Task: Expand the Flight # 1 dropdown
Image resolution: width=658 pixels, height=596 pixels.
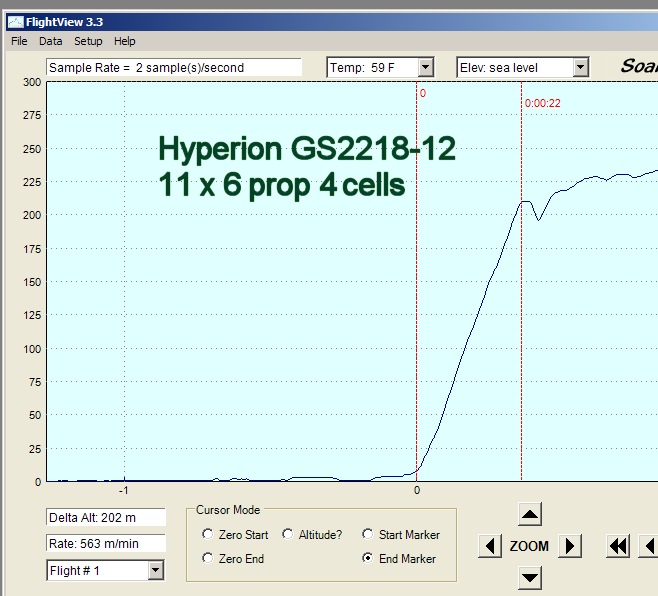Action: [155, 570]
